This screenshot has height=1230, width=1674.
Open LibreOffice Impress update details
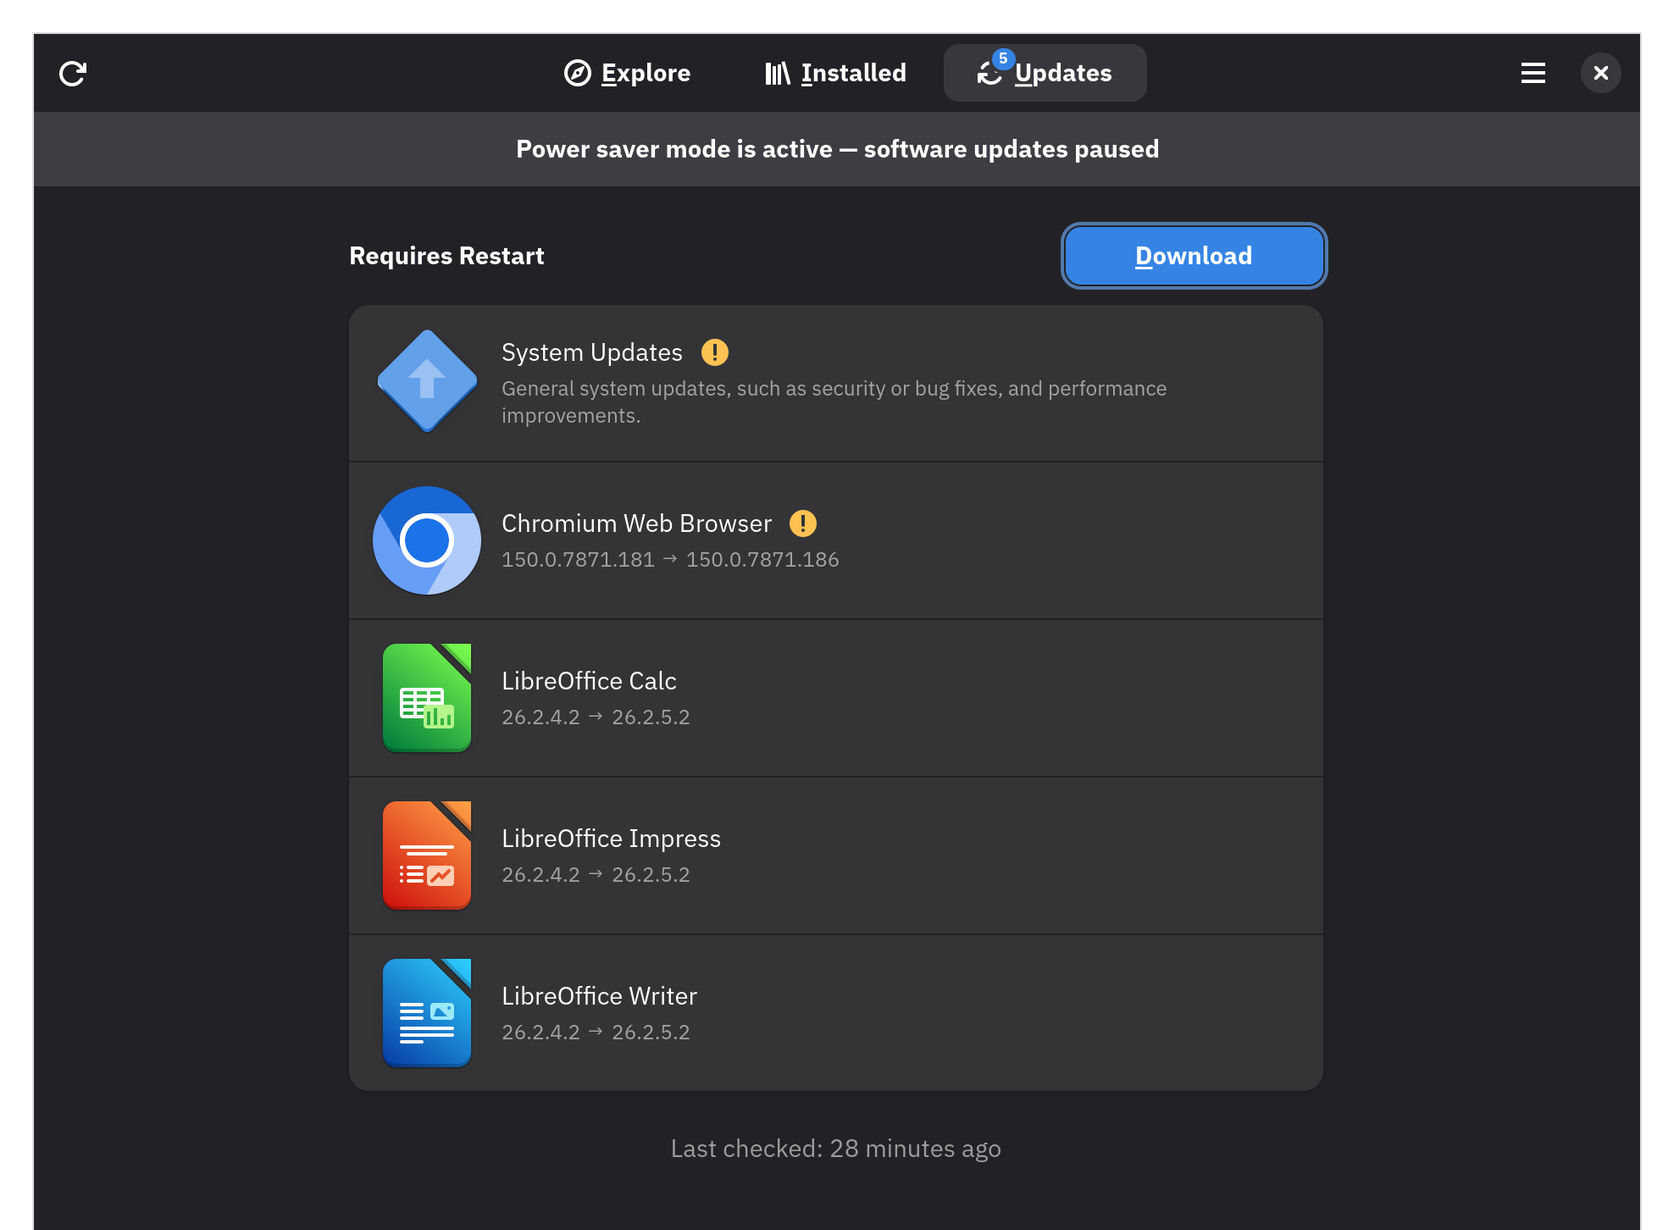[x=836, y=855]
